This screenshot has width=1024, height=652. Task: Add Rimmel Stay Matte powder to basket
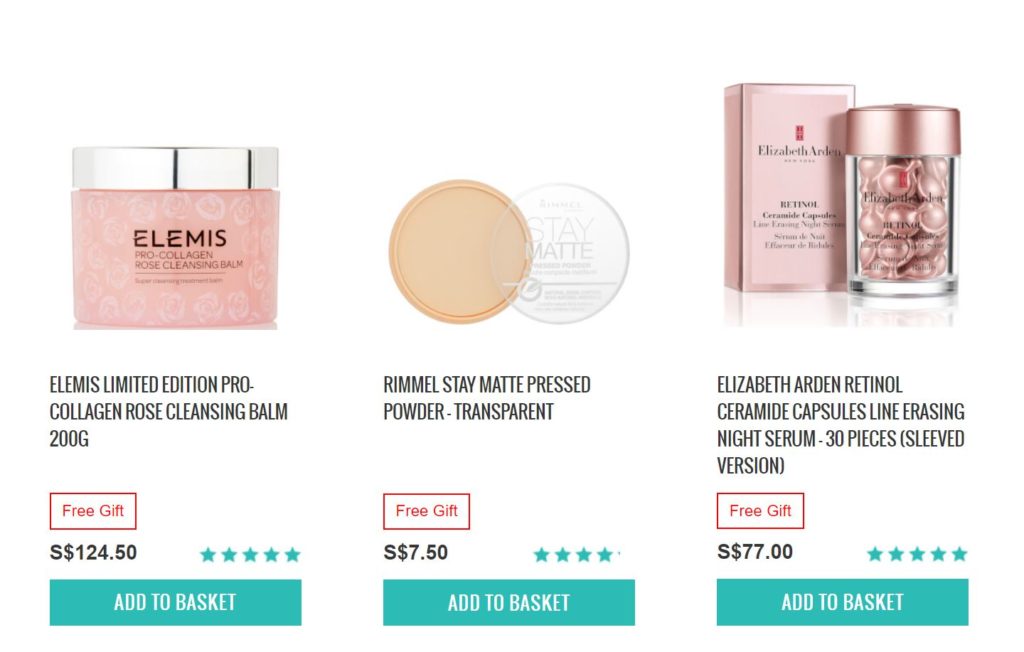tap(509, 602)
